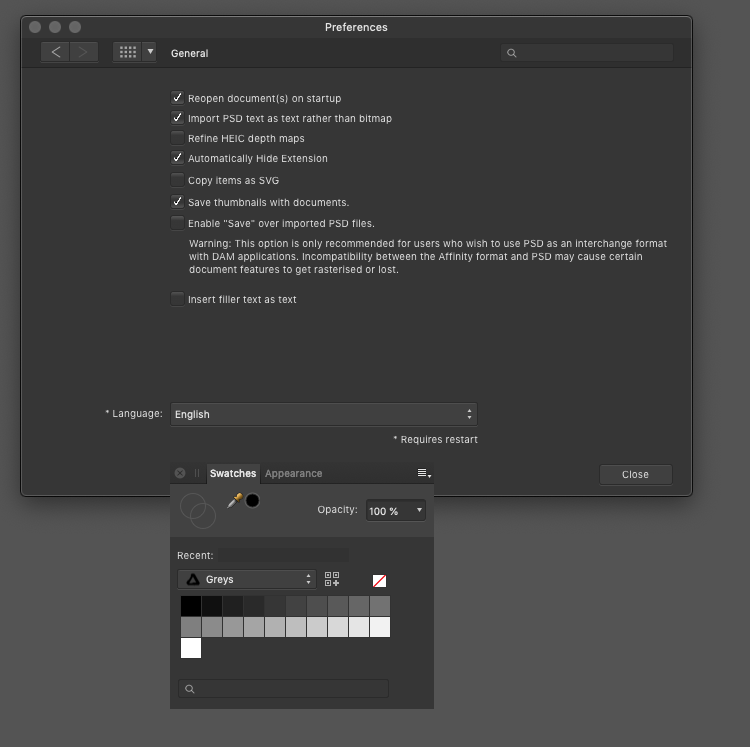Click the None swatch with red slash
This screenshot has width=750, height=747.
point(379,581)
